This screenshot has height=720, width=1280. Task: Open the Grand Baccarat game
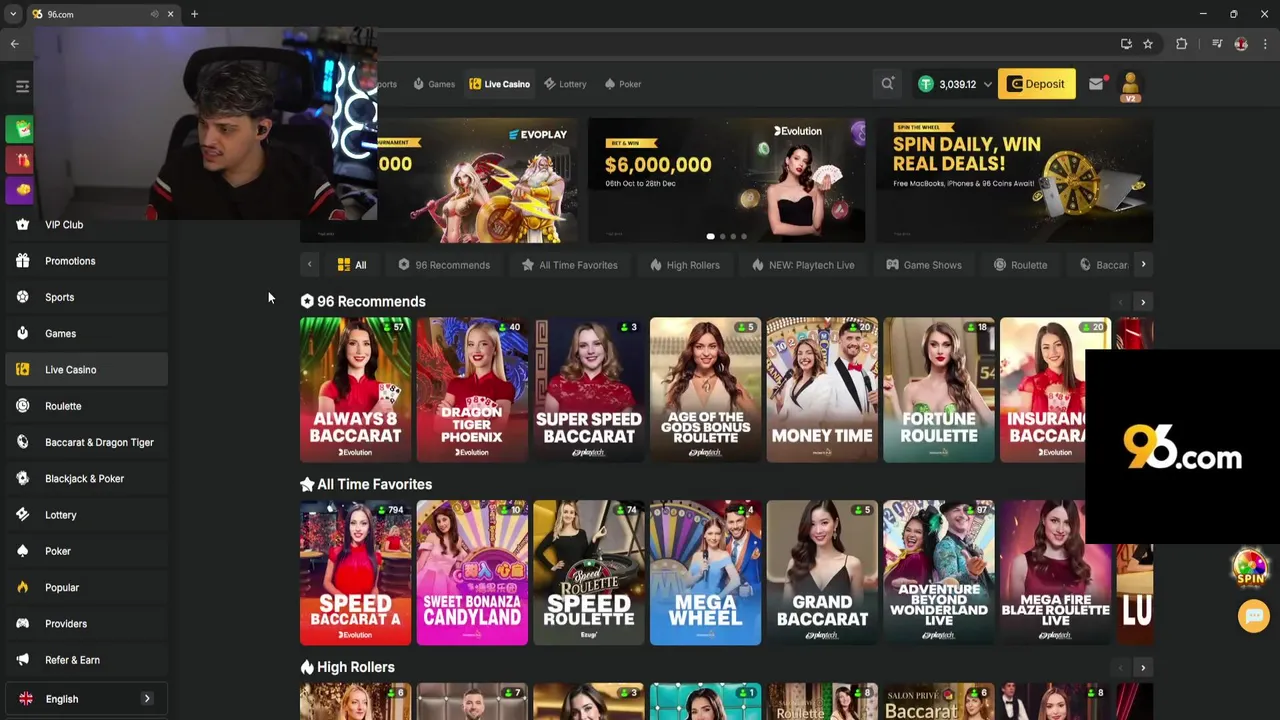[x=822, y=573]
